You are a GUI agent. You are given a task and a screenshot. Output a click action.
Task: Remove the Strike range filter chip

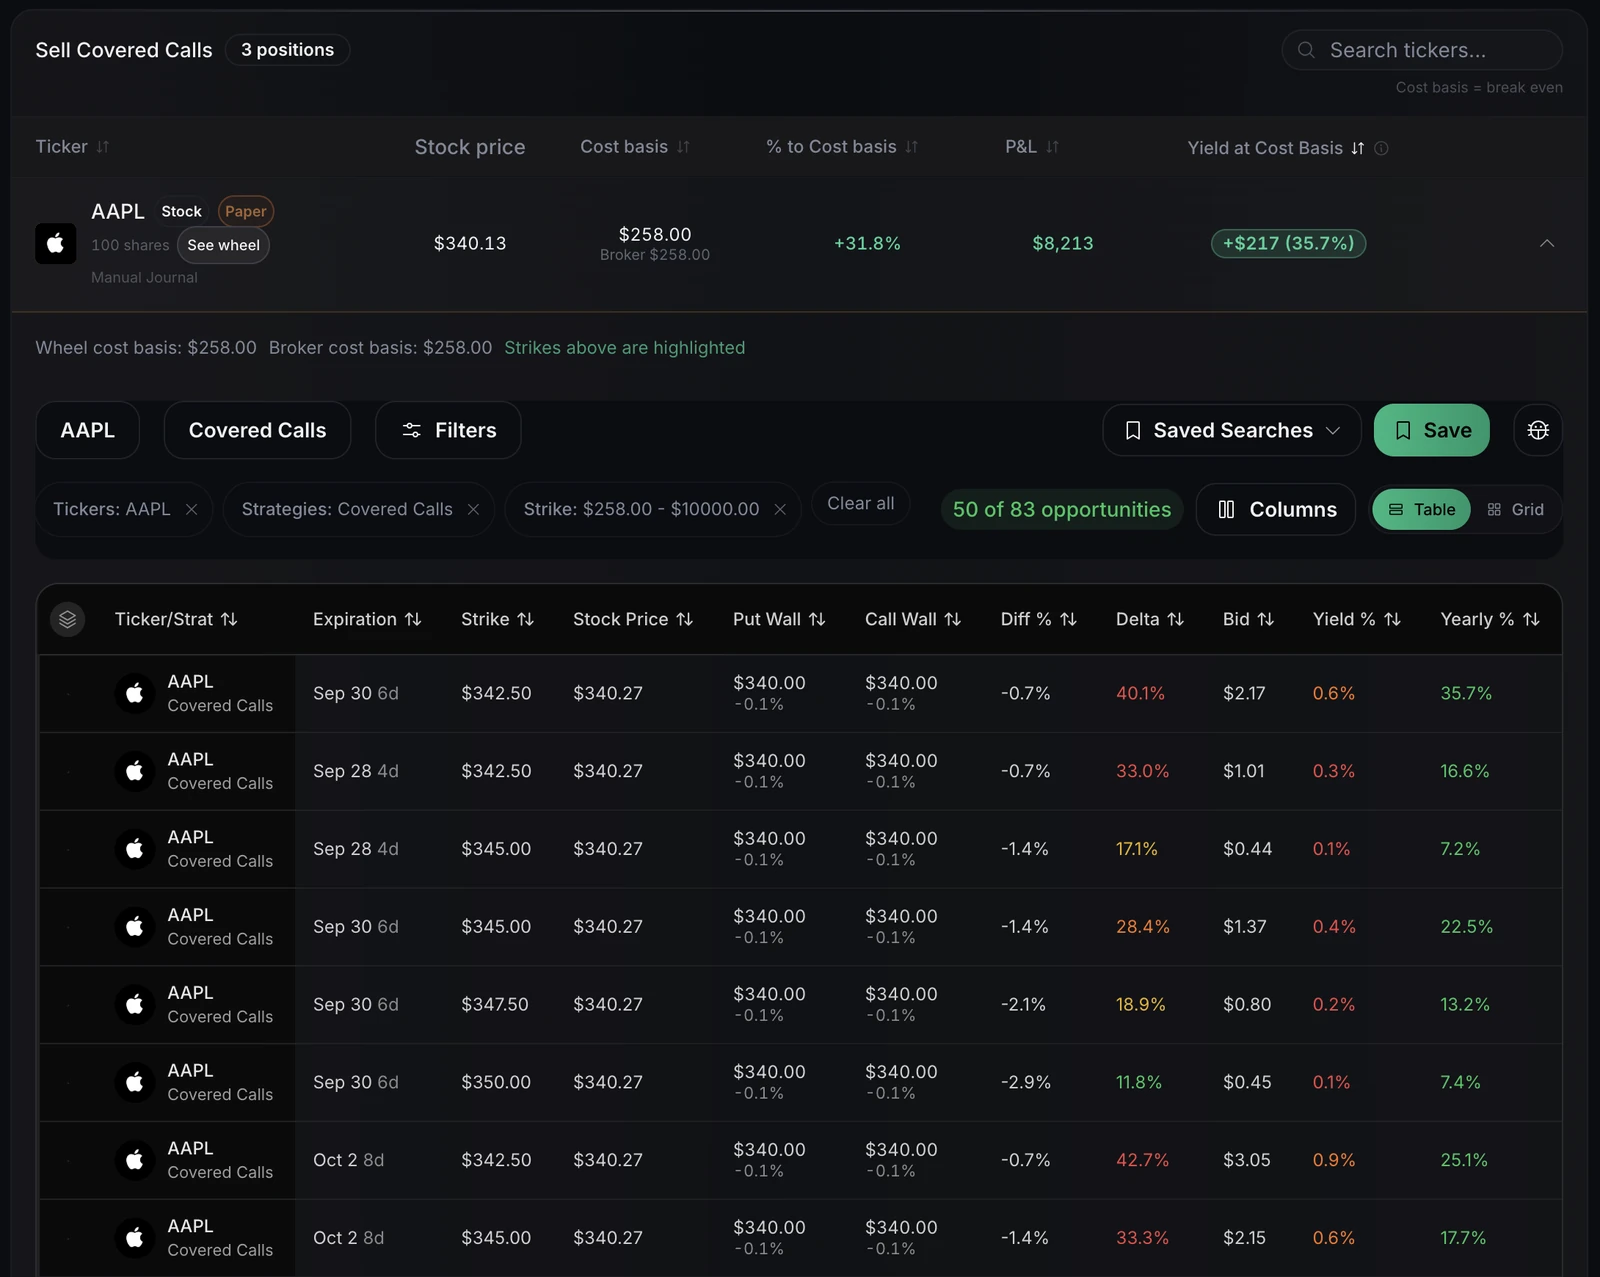(x=780, y=509)
